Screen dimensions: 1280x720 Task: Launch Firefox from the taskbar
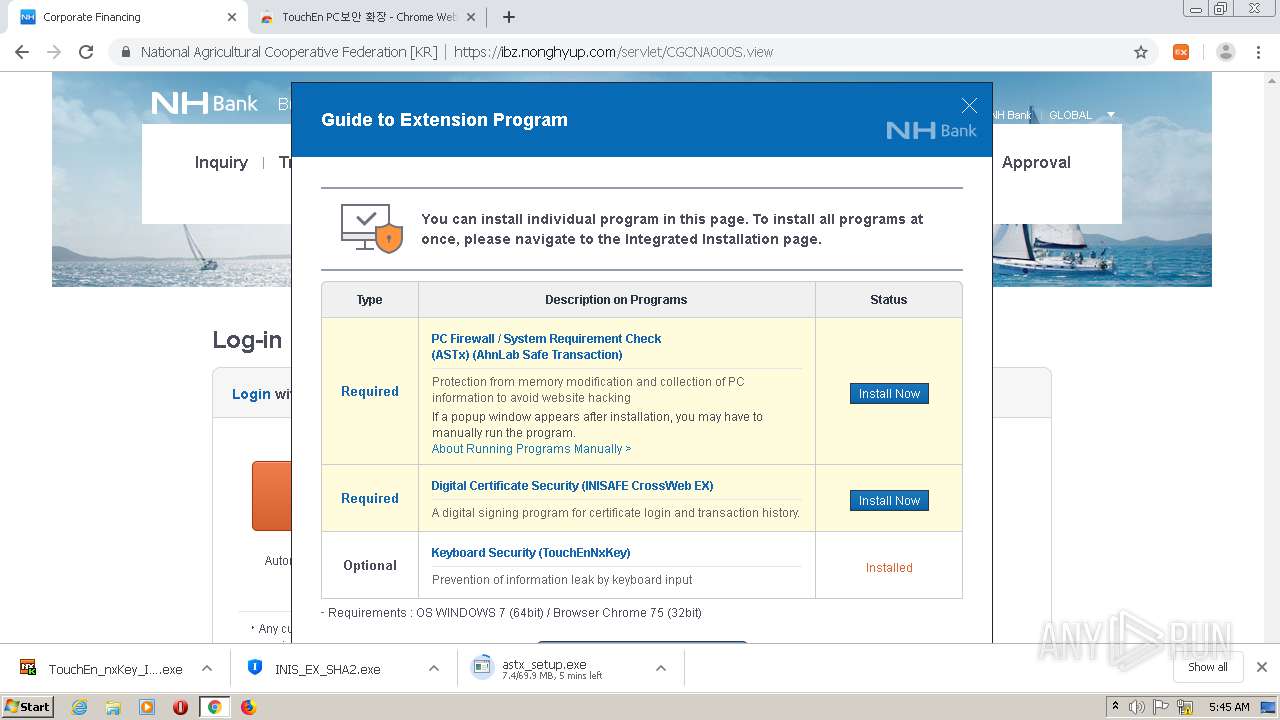click(248, 707)
